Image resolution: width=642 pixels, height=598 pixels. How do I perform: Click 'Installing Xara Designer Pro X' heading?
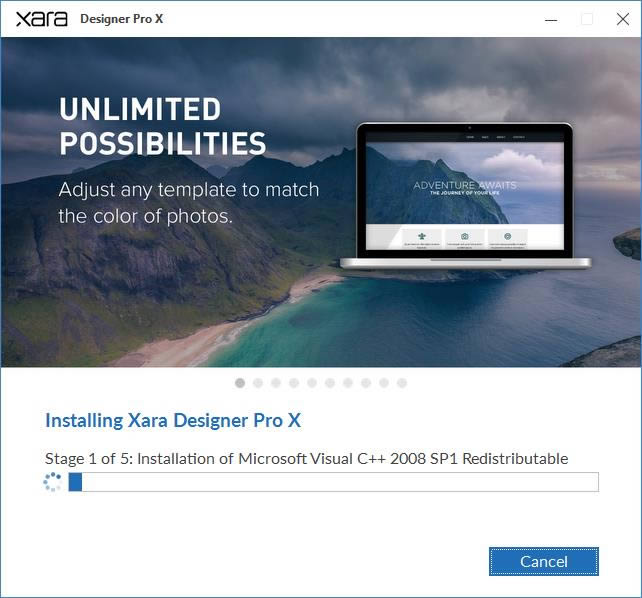click(173, 420)
